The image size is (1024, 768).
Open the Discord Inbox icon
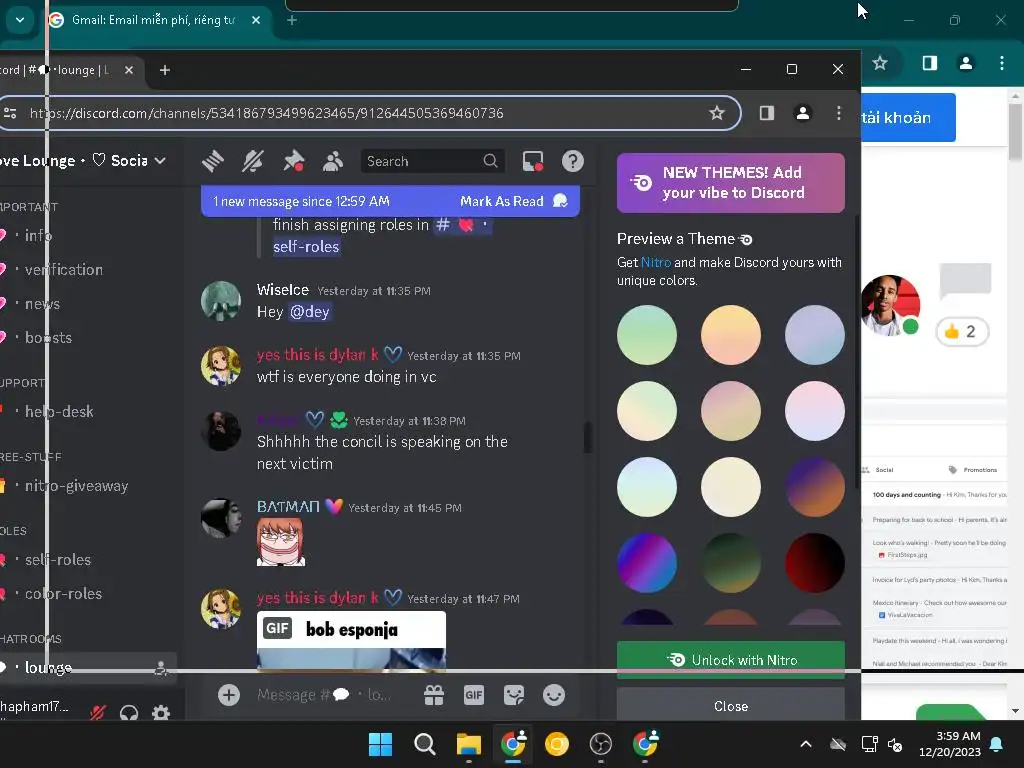(x=533, y=161)
